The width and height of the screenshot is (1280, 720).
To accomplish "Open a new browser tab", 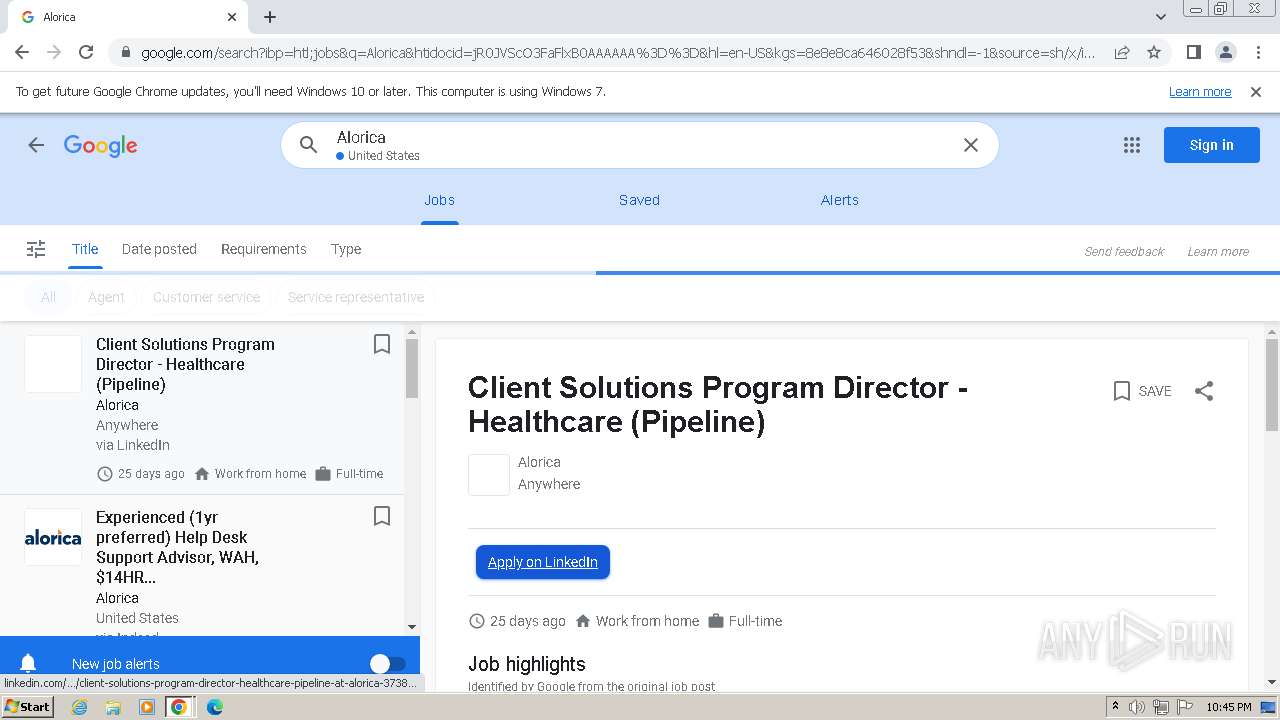I will point(270,17).
